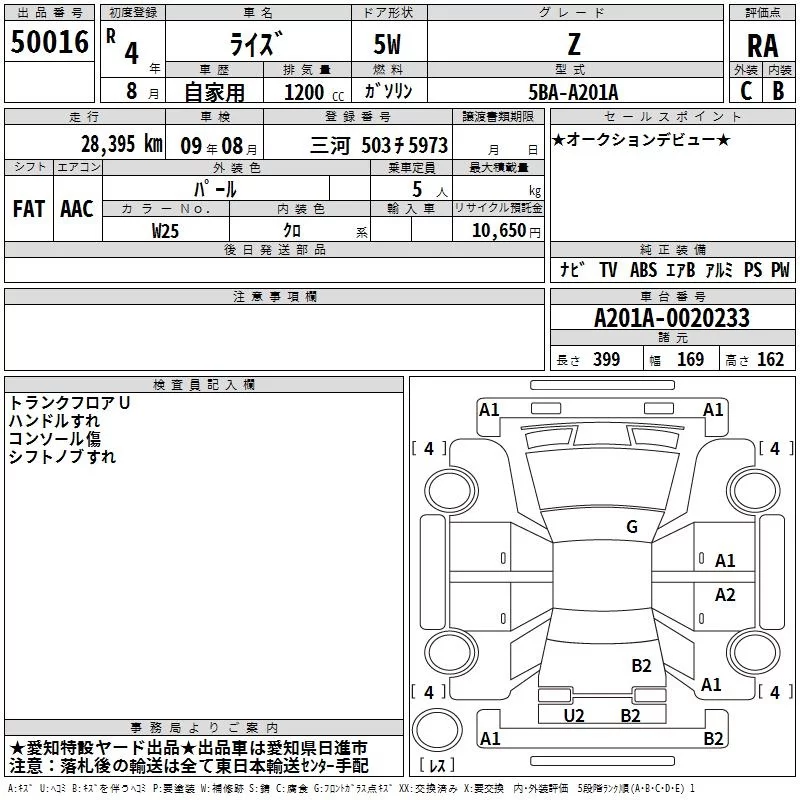Click the オークションデビュー sales point text

641,139
